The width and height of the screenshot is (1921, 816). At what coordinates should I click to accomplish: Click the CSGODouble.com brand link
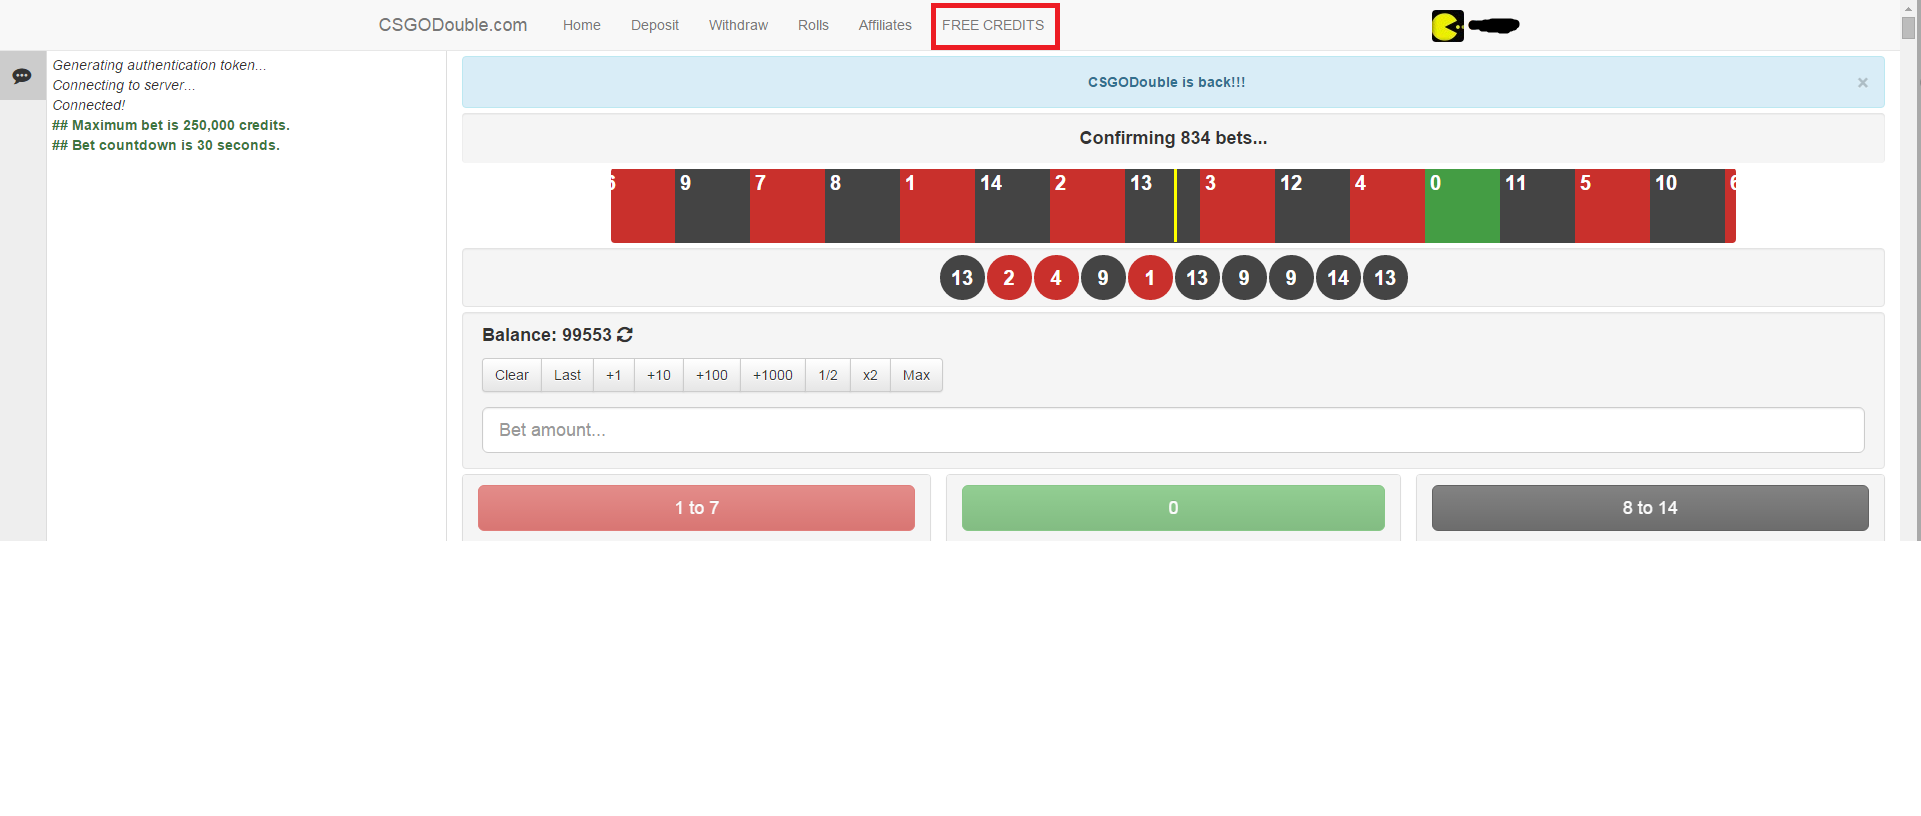[x=452, y=25]
